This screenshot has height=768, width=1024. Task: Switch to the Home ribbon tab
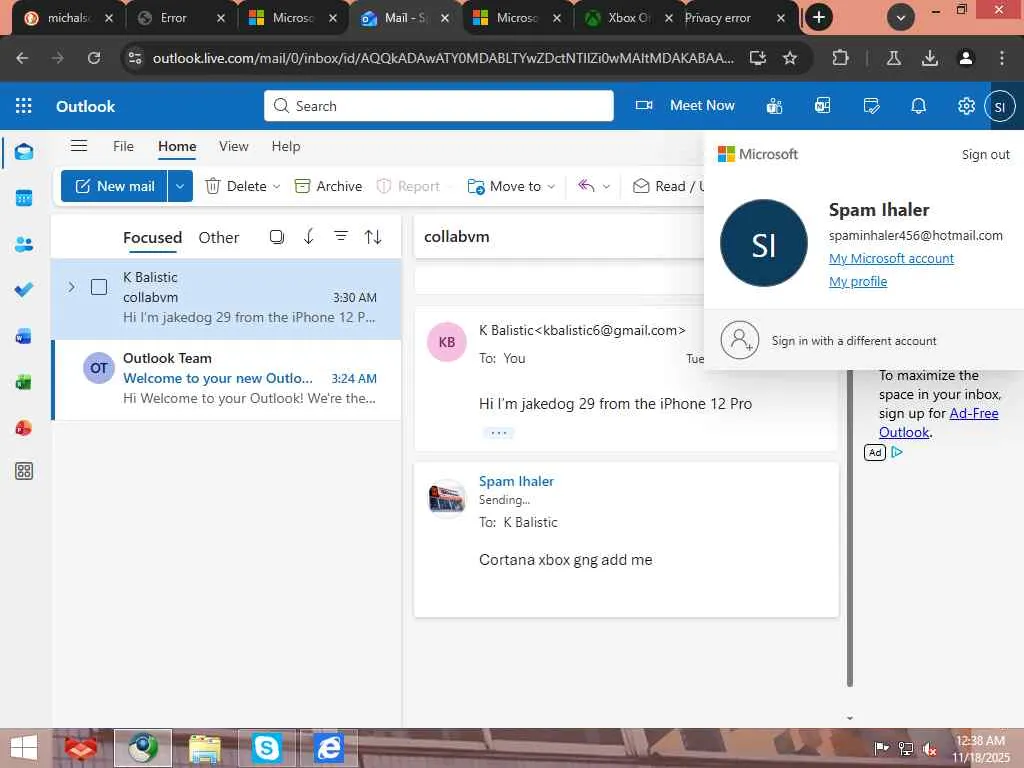click(x=177, y=146)
